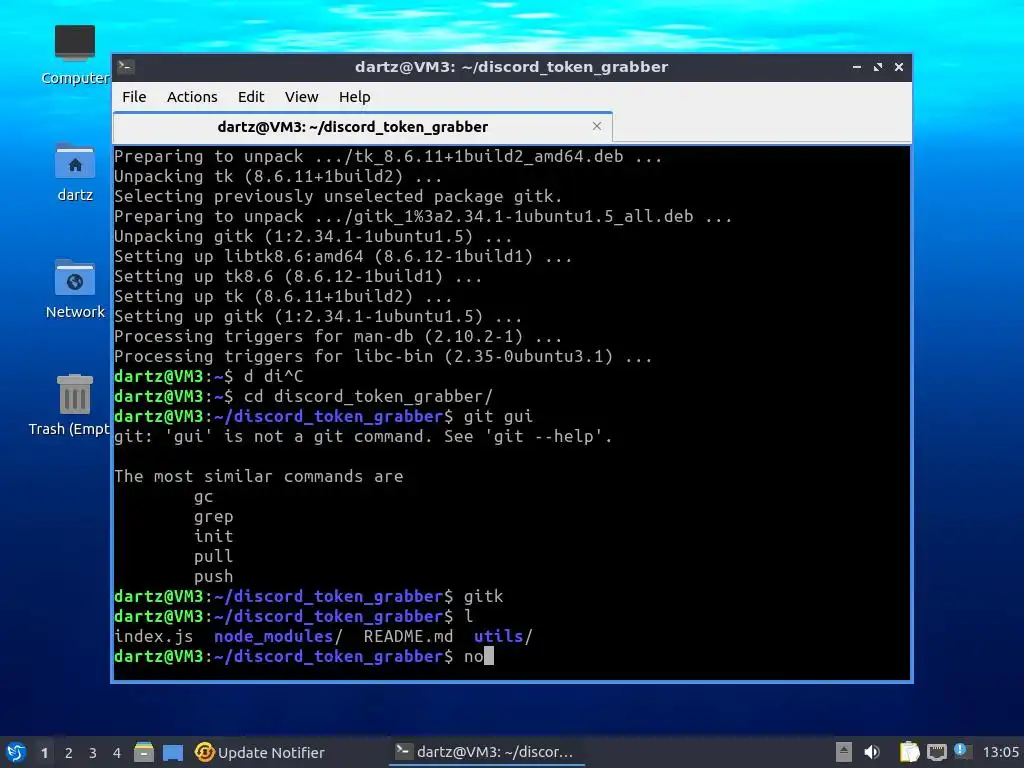Open the volume control tray icon
This screenshot has height=768, width=1024.
point(872,752)
